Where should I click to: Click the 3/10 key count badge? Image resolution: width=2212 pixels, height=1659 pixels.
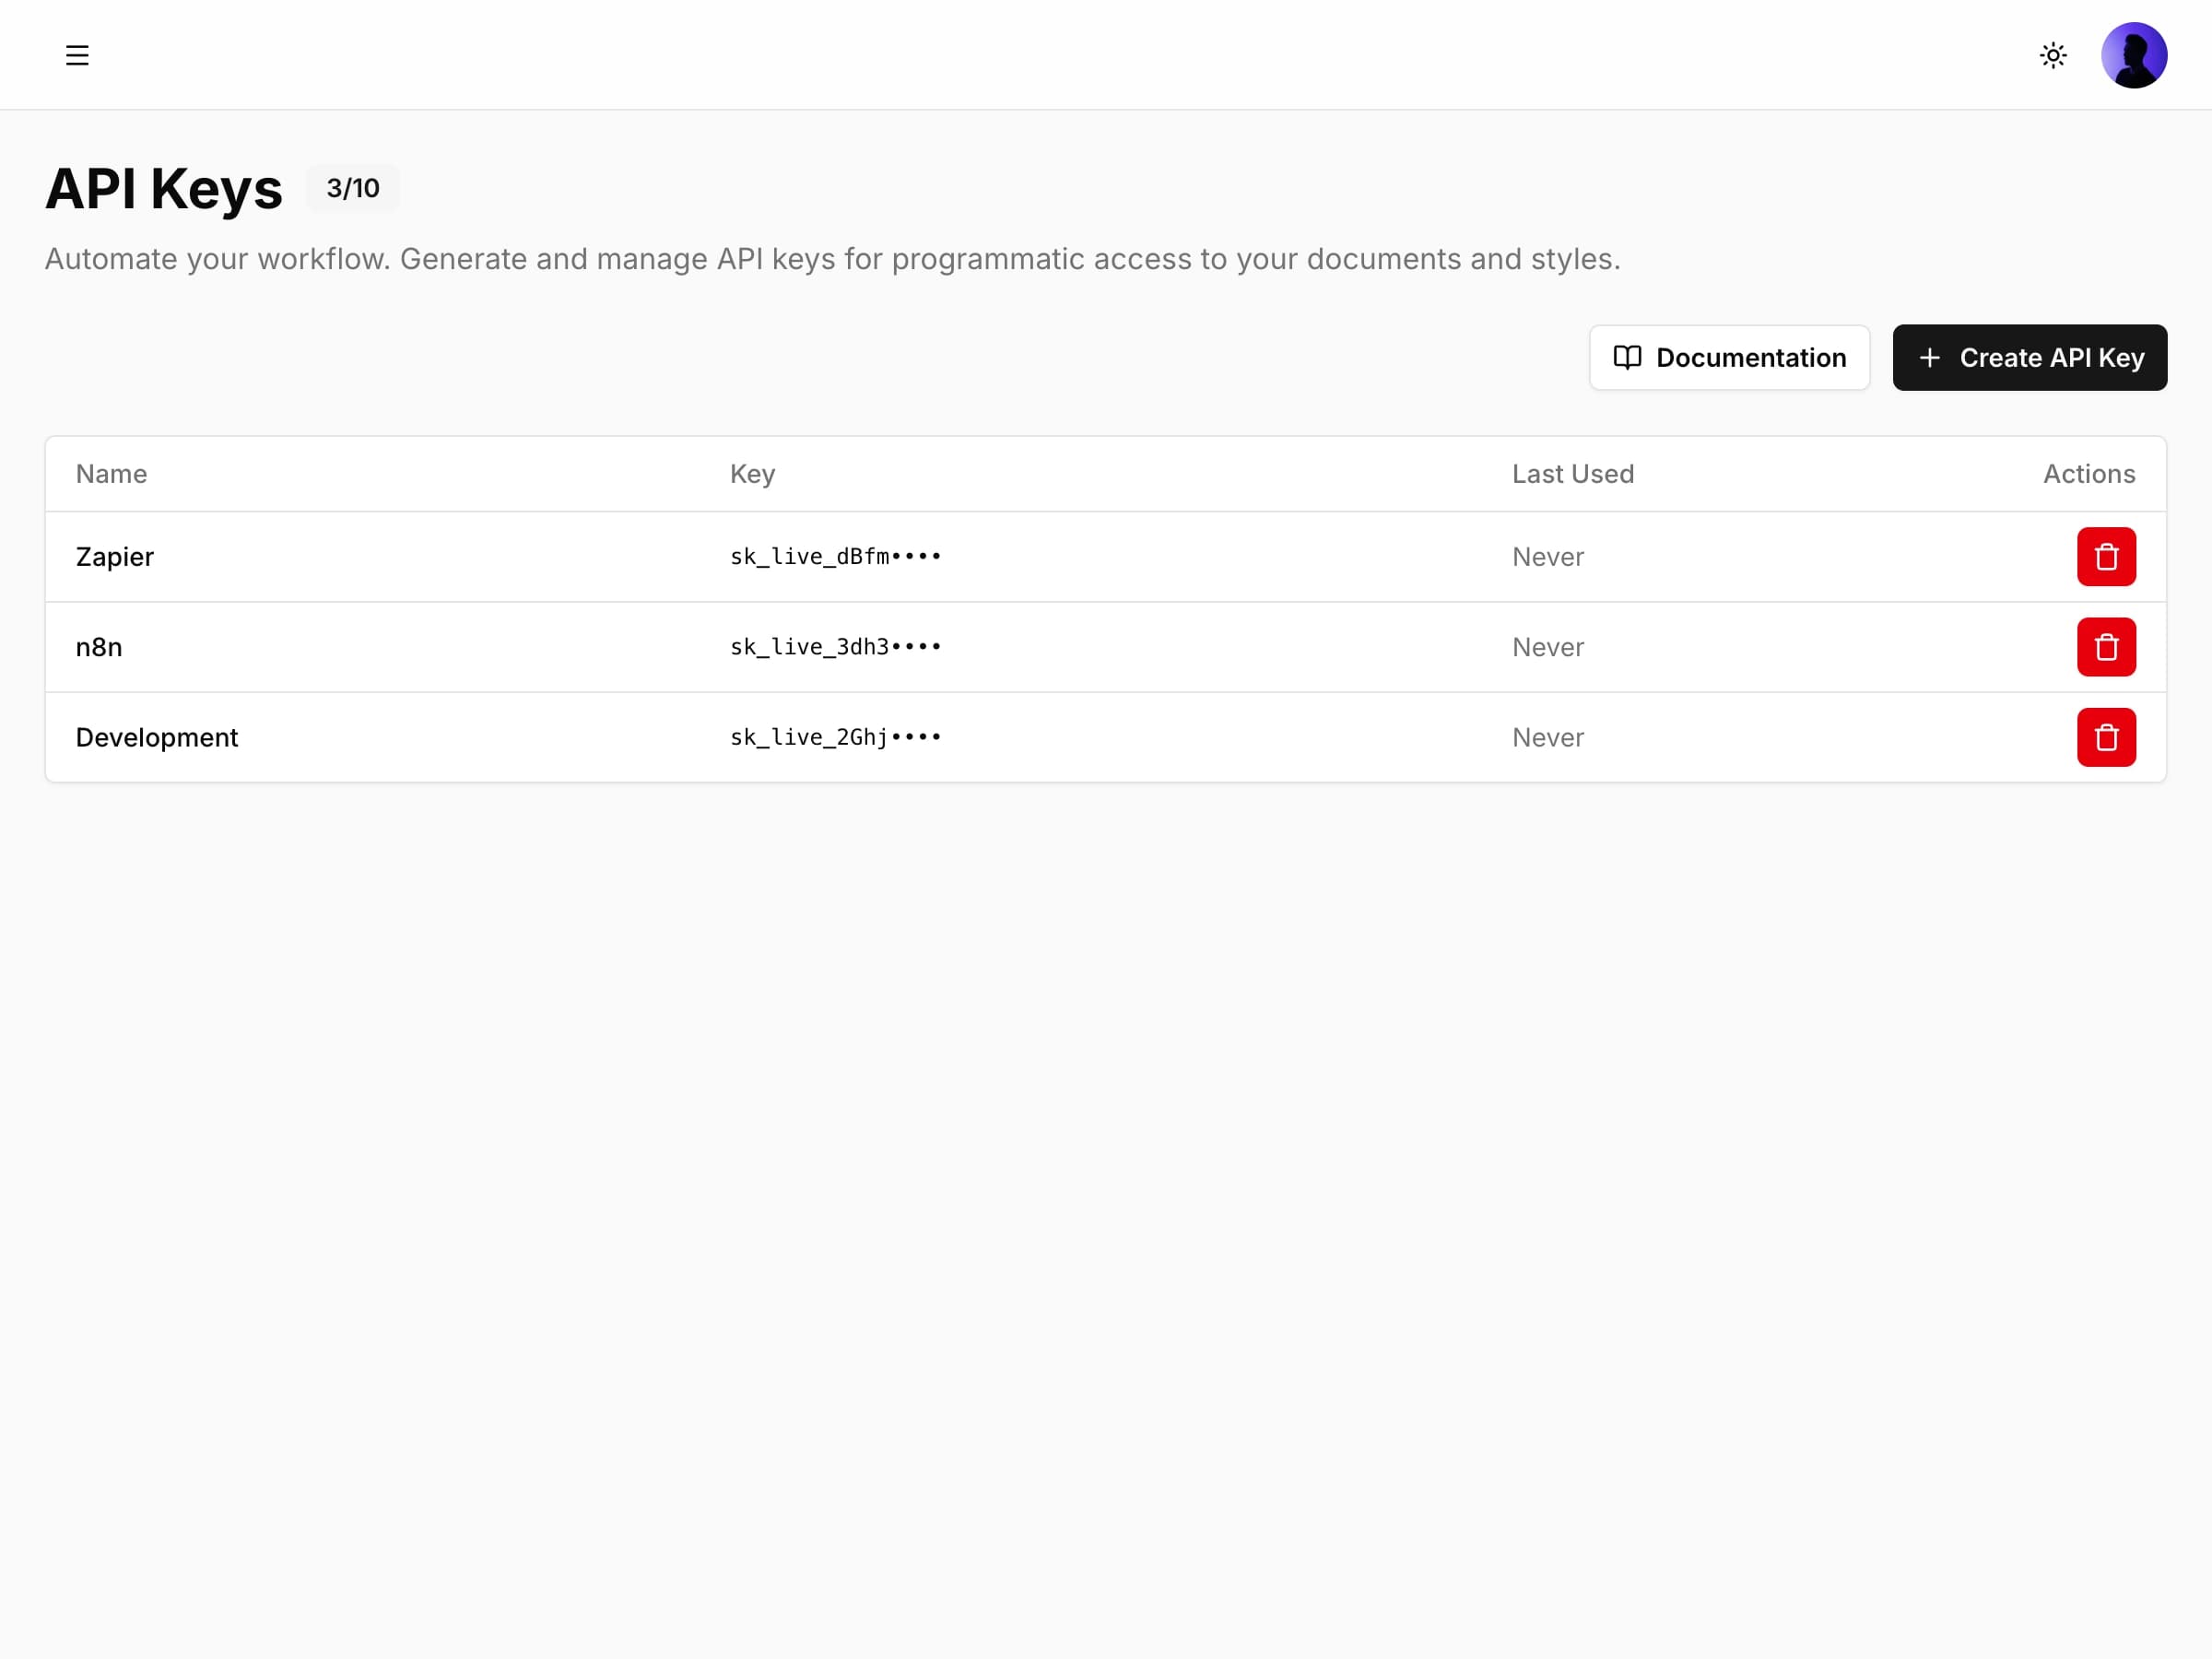[352, 188]
